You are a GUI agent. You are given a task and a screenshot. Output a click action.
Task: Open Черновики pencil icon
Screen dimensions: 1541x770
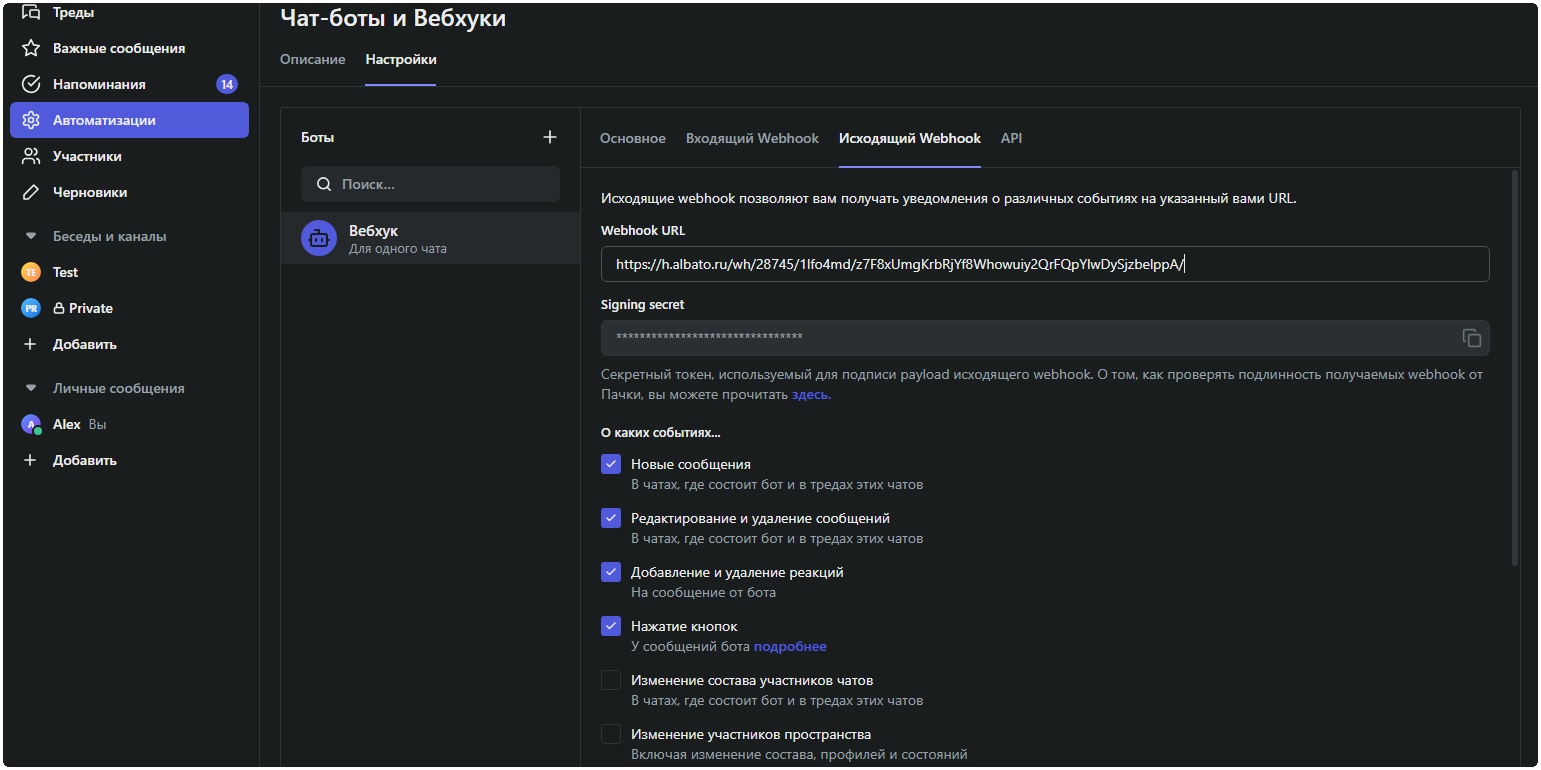click(x=31, y=192)
